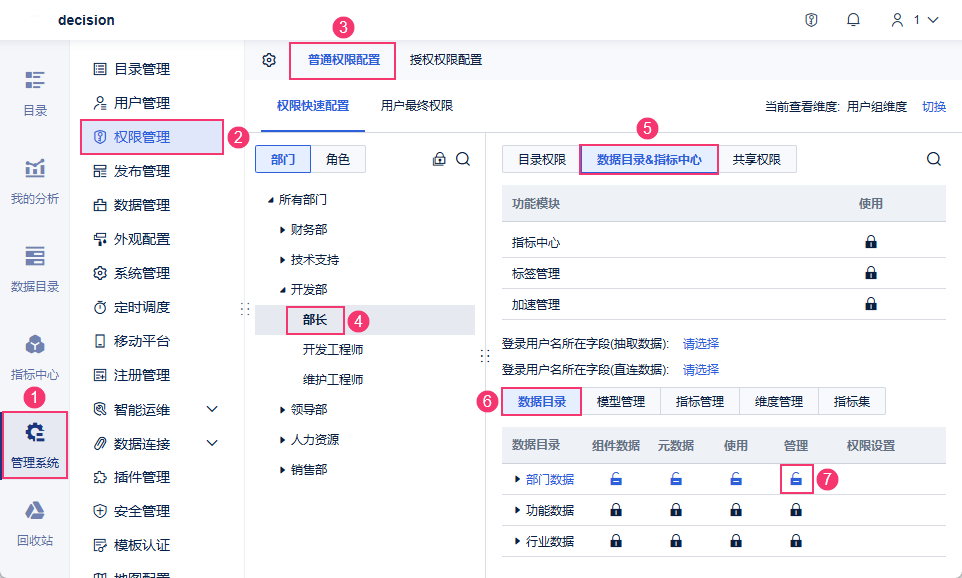Open the user account dropdown
Screen dimensions: 962x578
click(x=914, y=20)
